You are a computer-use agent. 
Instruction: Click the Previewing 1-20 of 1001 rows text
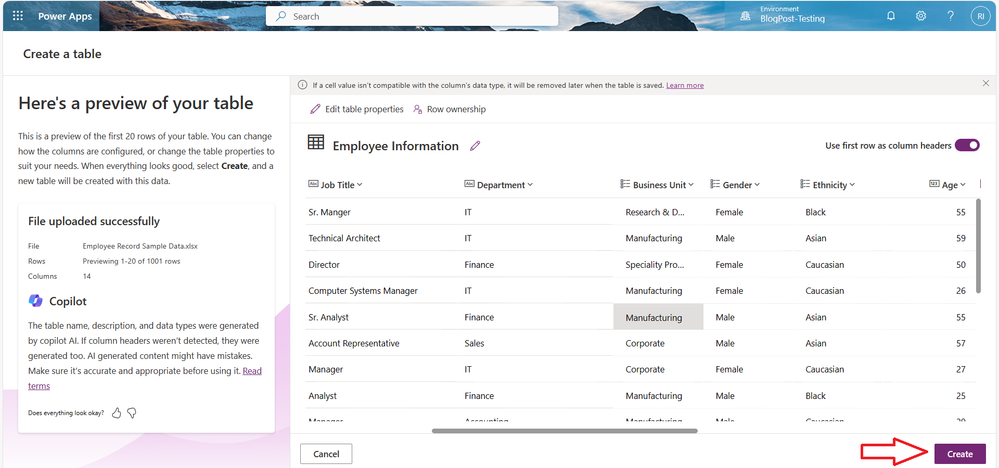click(x=131, y=261)
